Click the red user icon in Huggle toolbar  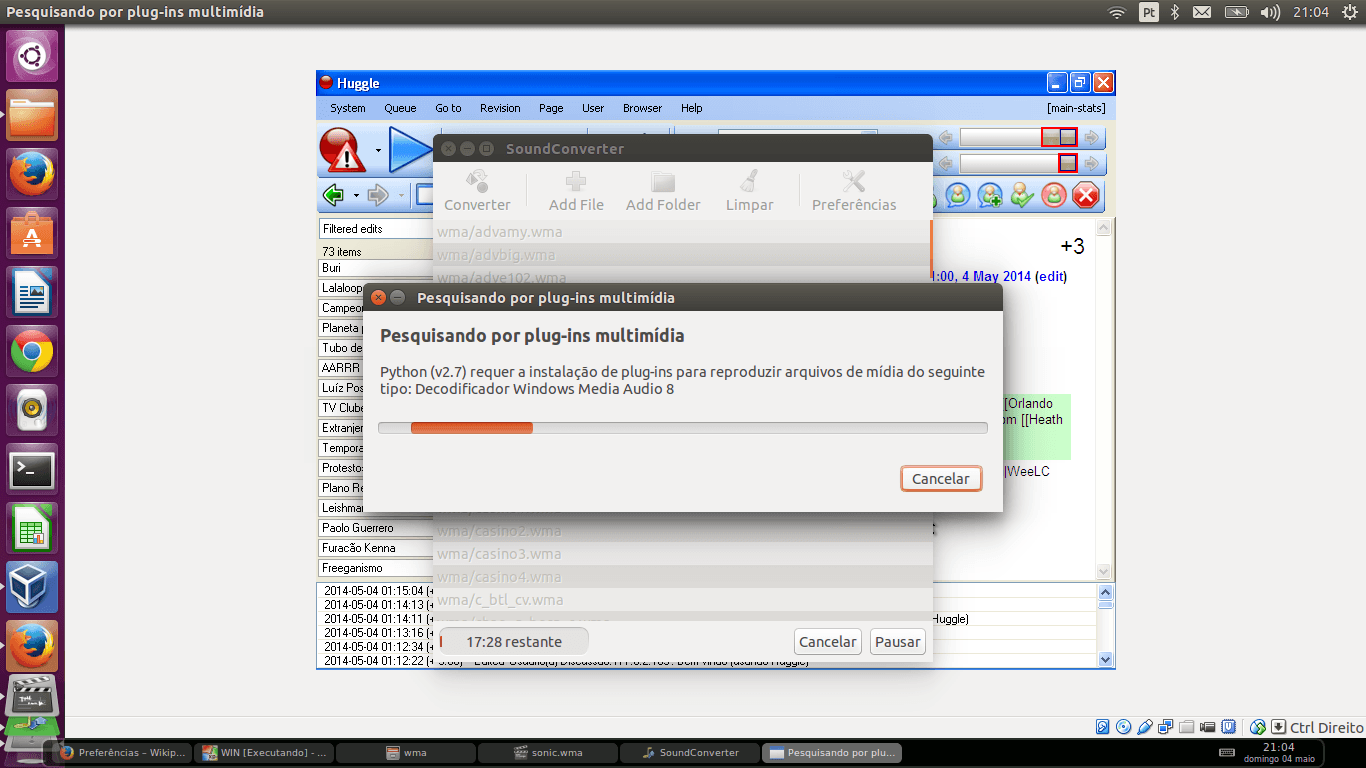1054,195
